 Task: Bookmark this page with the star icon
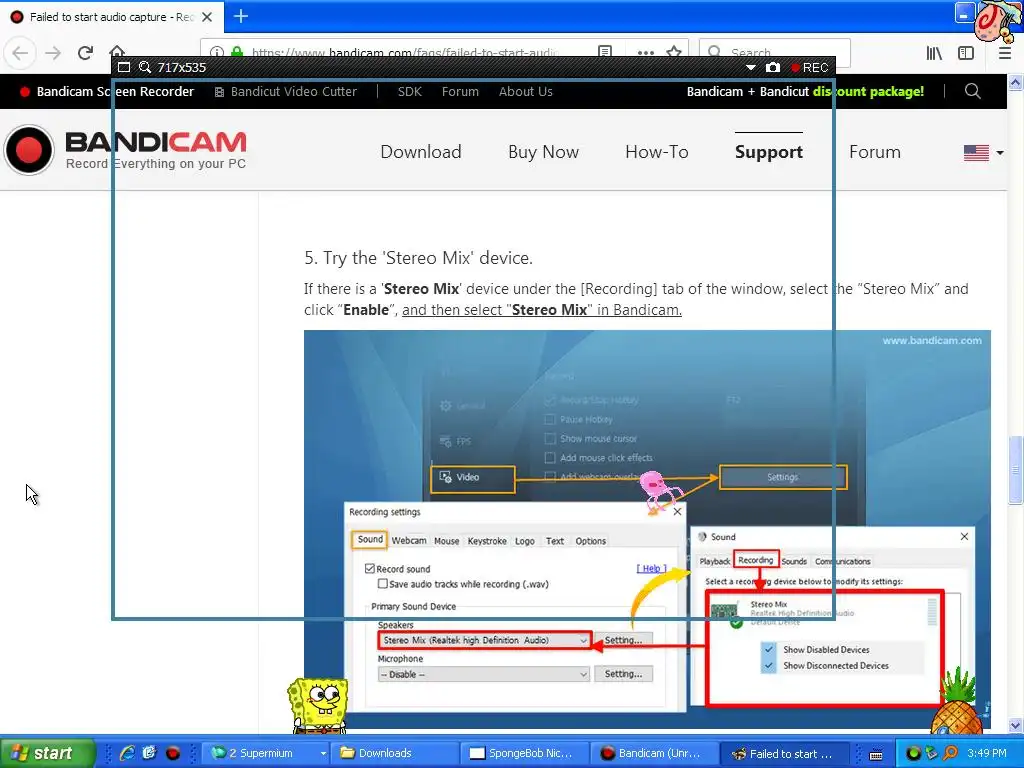(x=674, y=52)
